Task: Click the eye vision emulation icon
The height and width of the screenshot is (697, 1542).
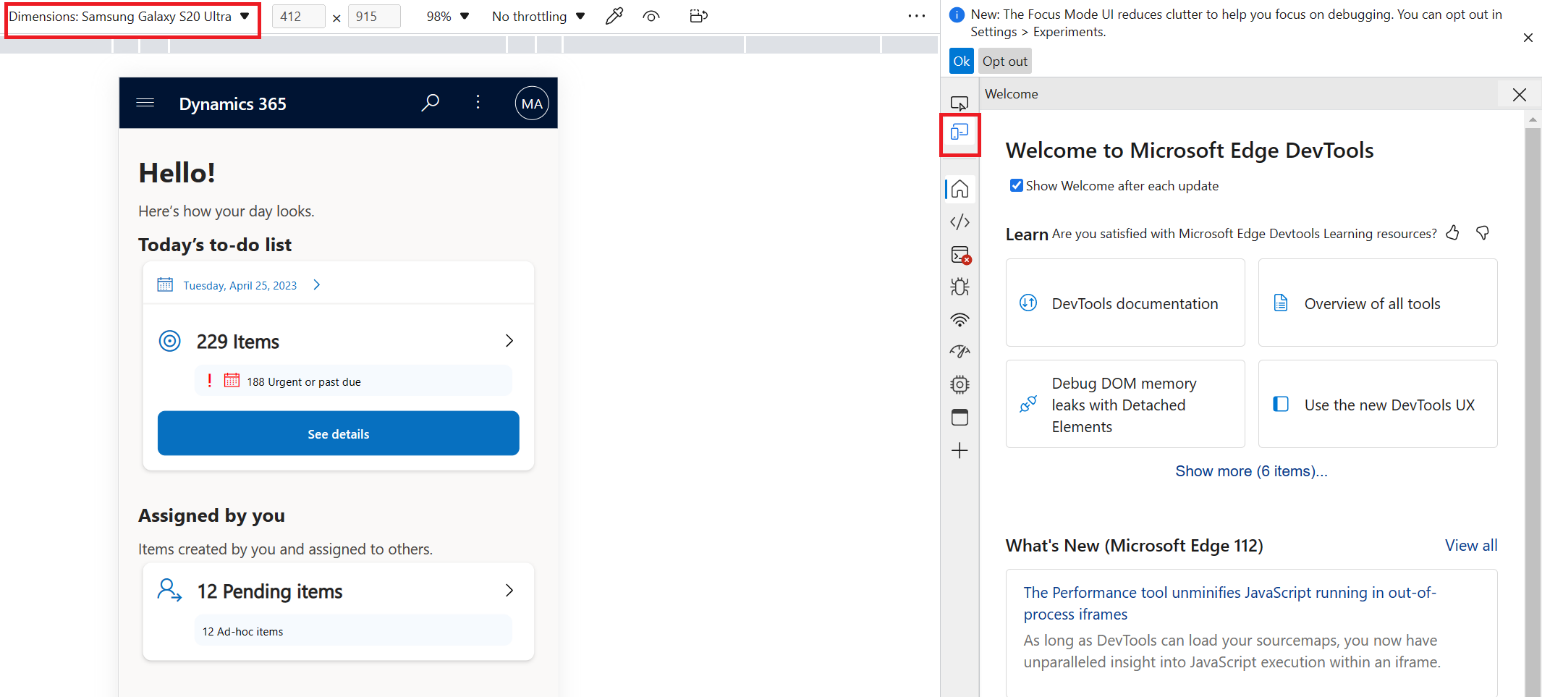Action: (x=651, y=16)
